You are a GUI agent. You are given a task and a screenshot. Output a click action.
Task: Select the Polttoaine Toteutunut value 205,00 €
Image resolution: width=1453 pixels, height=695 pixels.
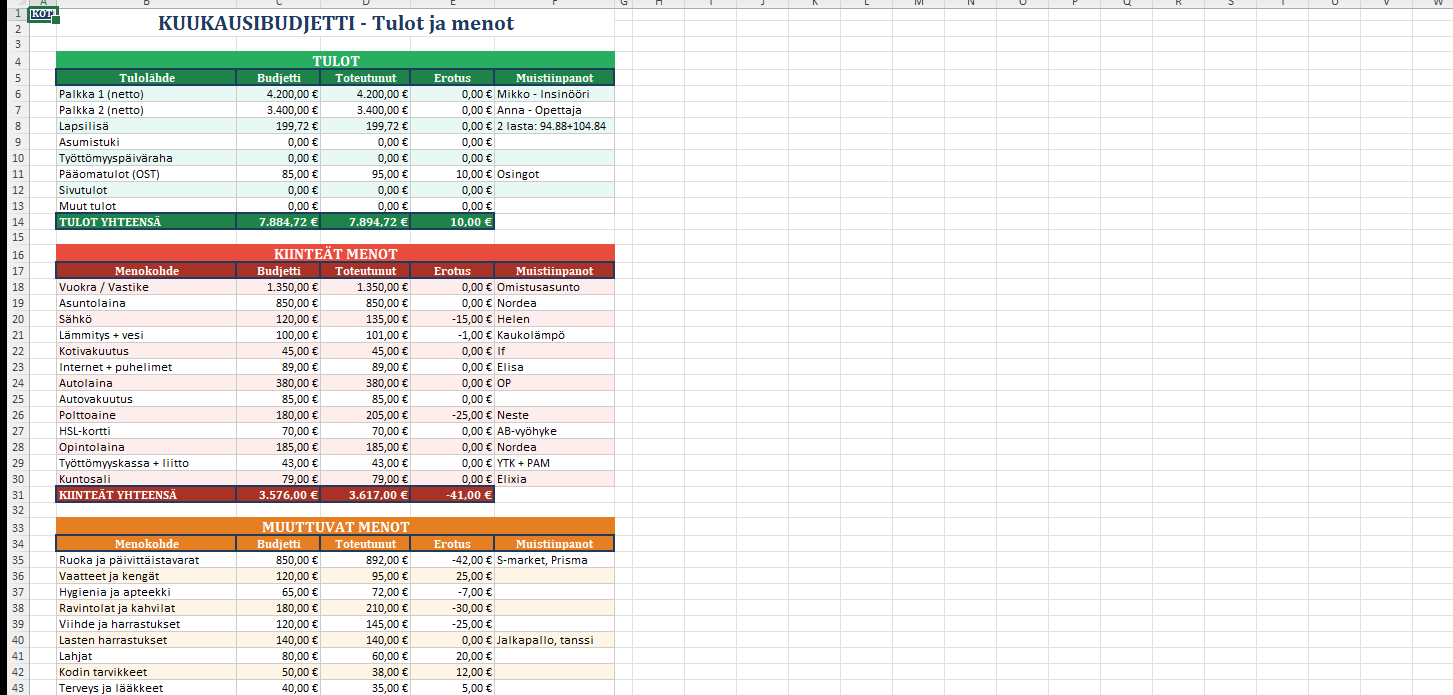[x=366, y=415]
